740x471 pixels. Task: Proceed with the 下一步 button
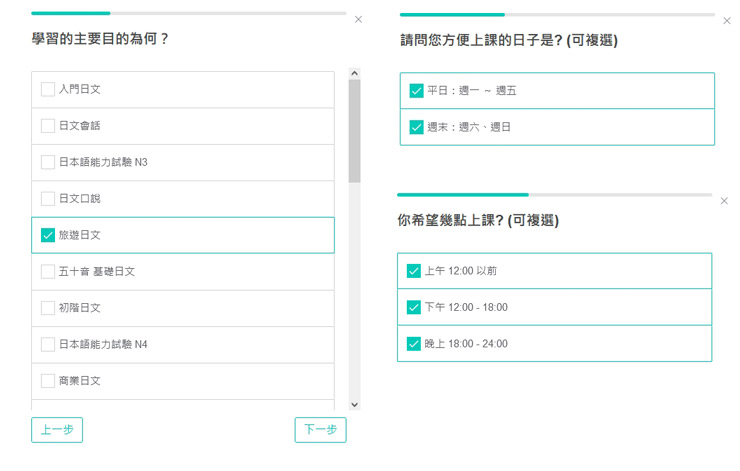tap(320, 430)
